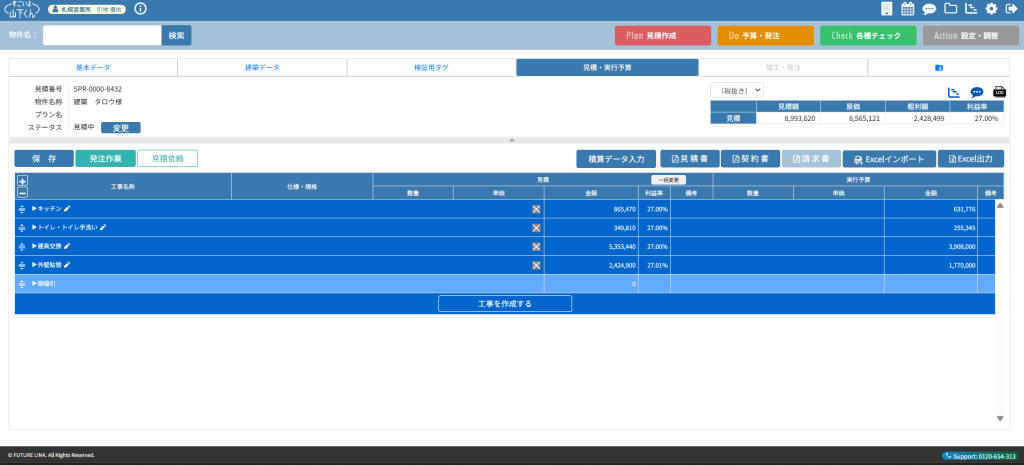The height and width of the screenshot is (465, 1024).
Task: Click the building icon in the header
Action: click(886, 9)
